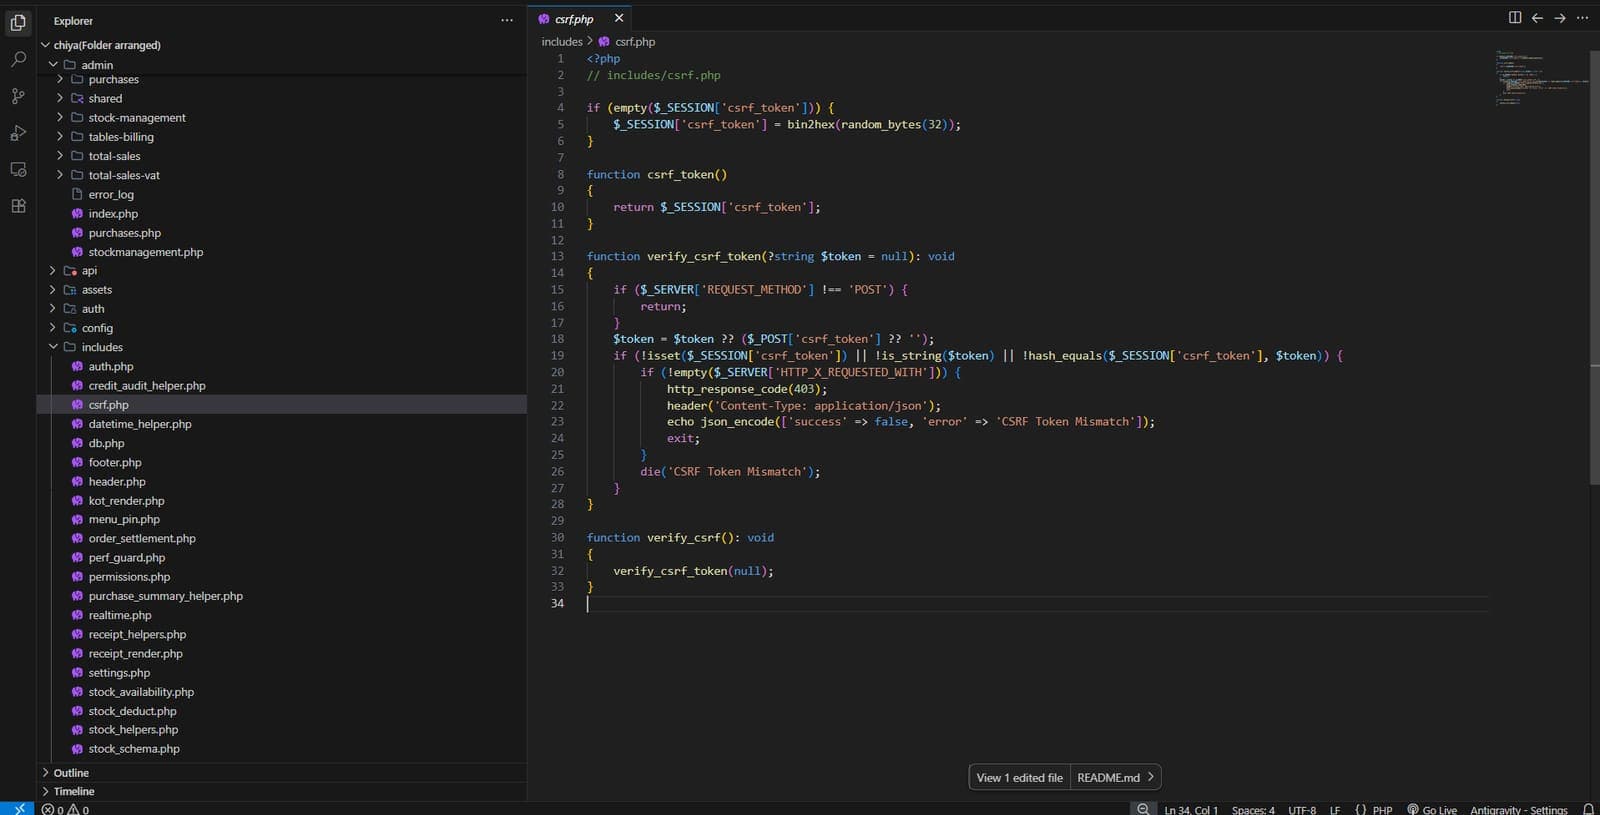Open the Extensions view icon
The image size is (1600, 815).
(x=18, y=206)
